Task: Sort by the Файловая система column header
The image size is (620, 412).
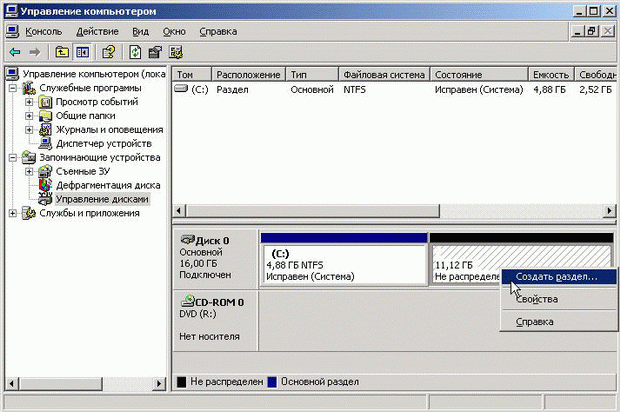Action: [384, 74]
